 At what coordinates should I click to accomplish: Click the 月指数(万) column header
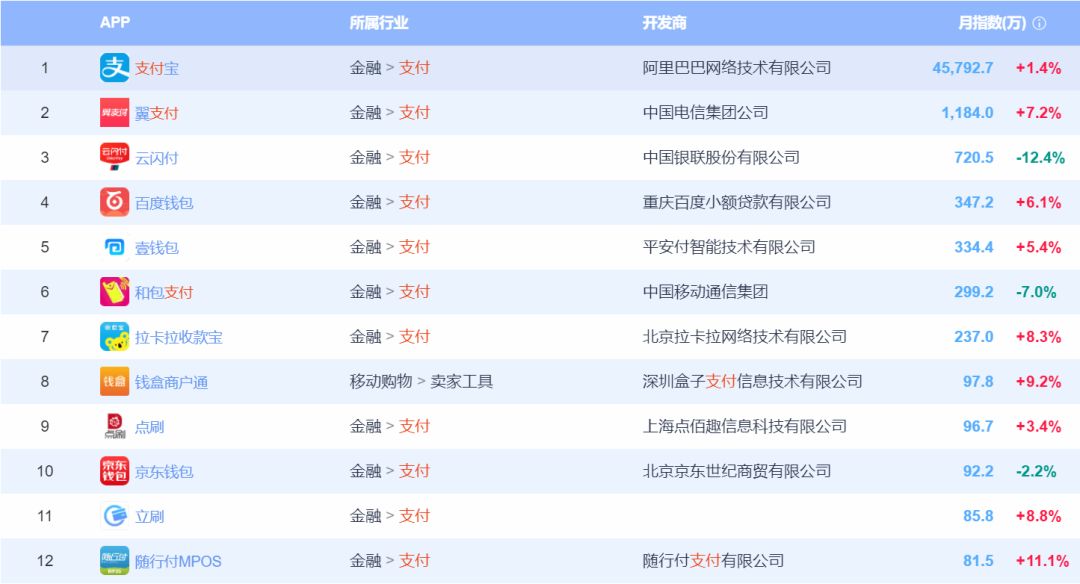(x=993, y=23)
